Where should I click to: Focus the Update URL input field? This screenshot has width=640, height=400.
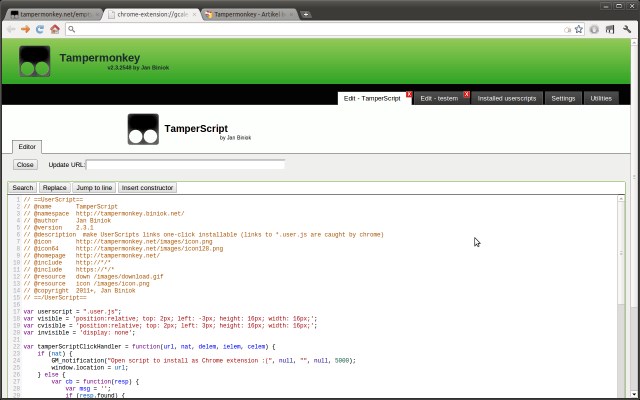point(186,164)
